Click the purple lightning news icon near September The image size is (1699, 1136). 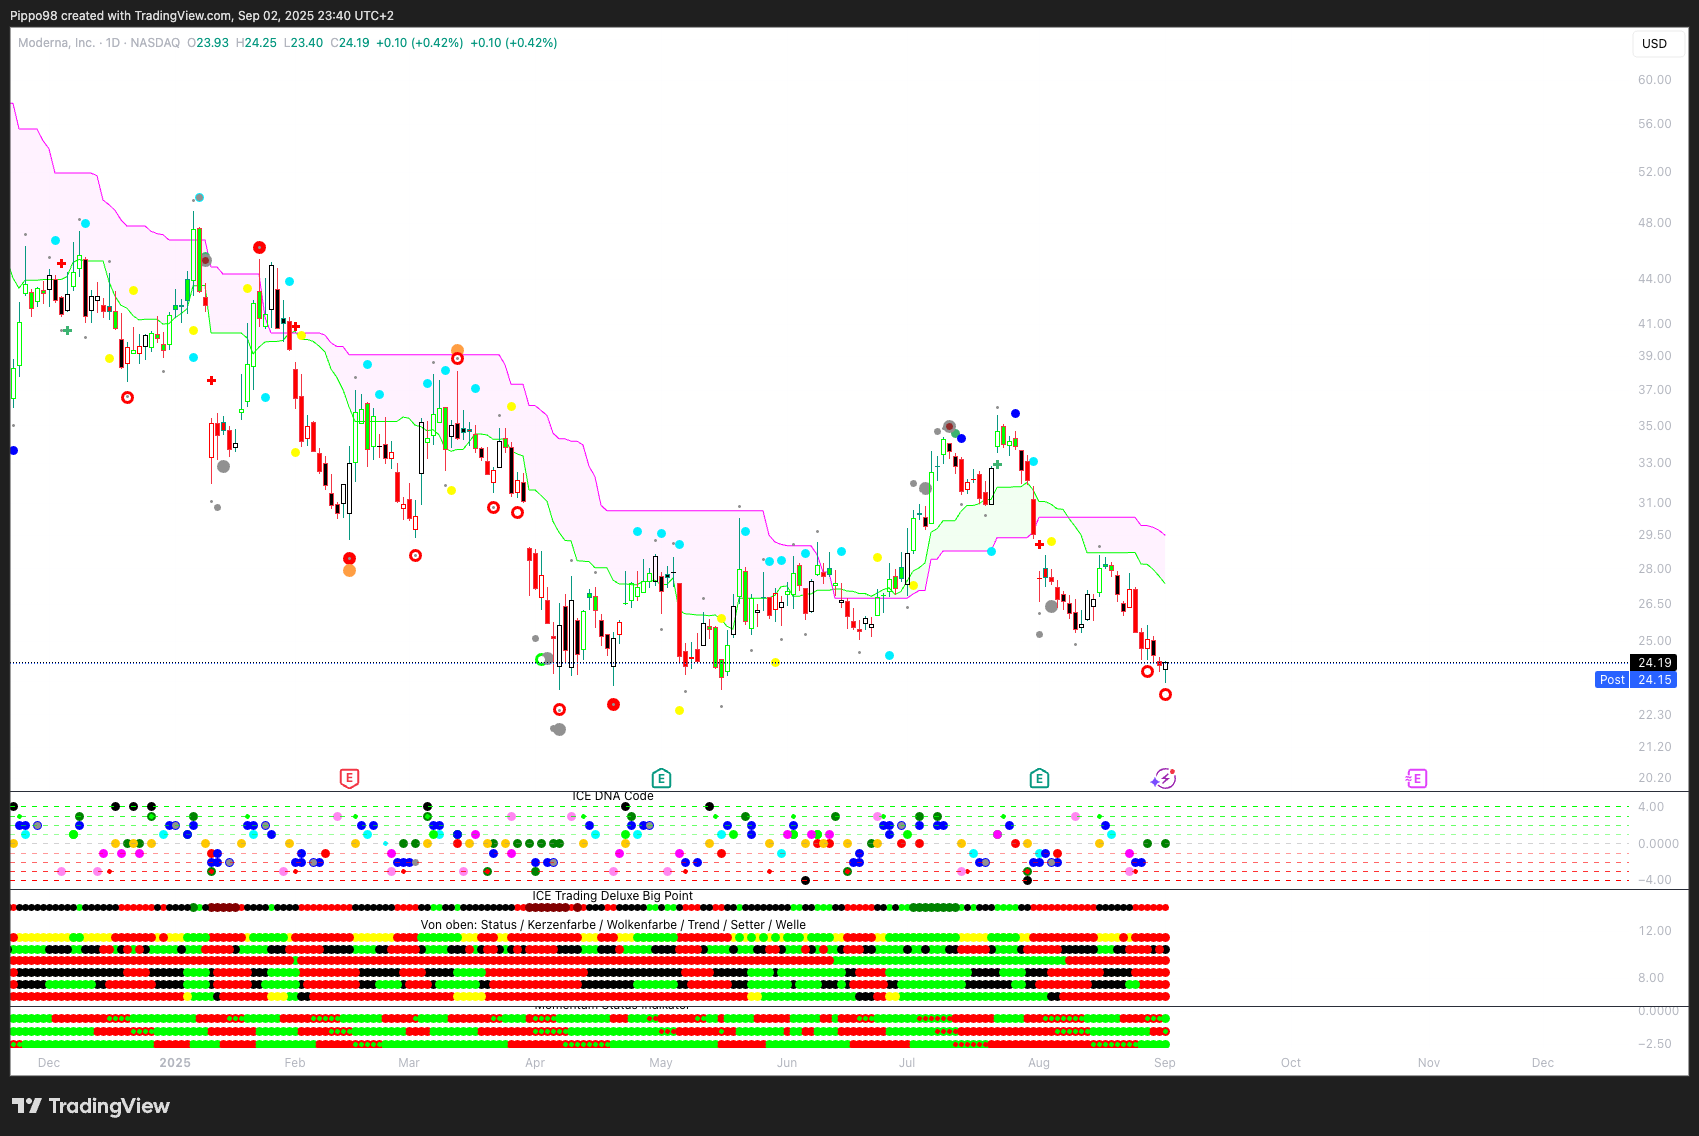[1164, 778]
